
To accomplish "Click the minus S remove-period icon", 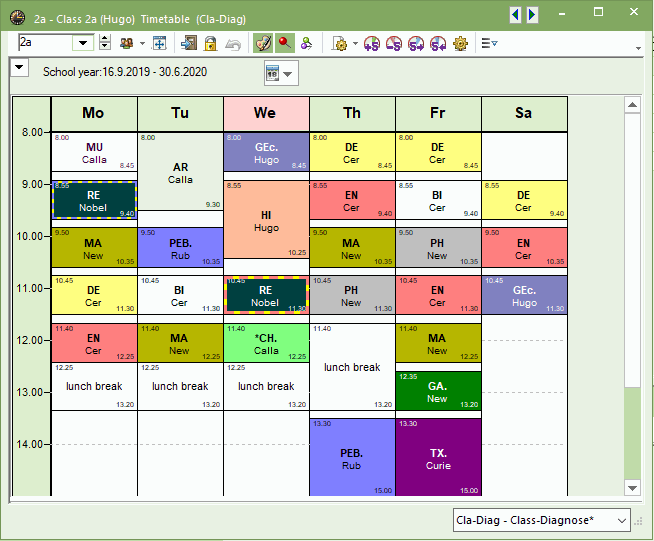I will [x=394, y=43].
